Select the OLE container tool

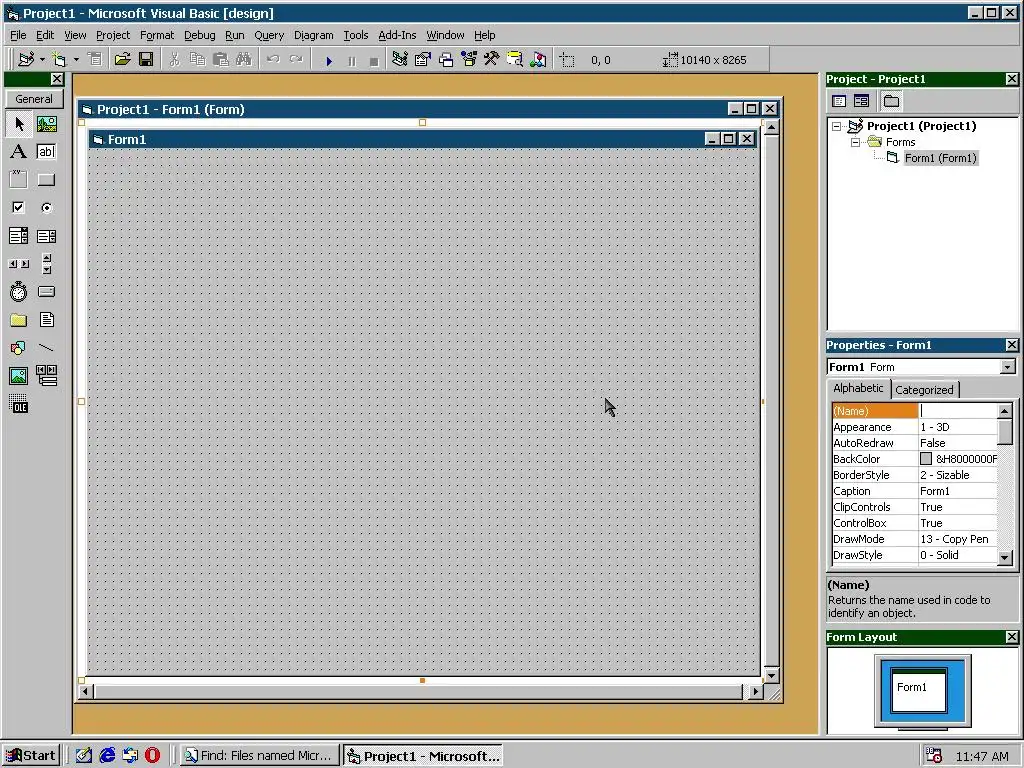[x=18, y=404]
